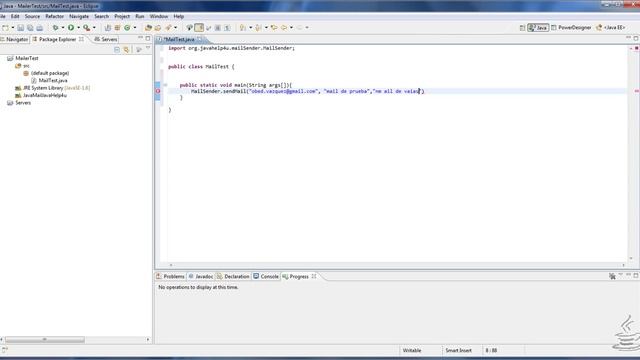Click the Debug bug icon
Image resolution: width=640 pixels, height=360 pixels.
[56, 27]
